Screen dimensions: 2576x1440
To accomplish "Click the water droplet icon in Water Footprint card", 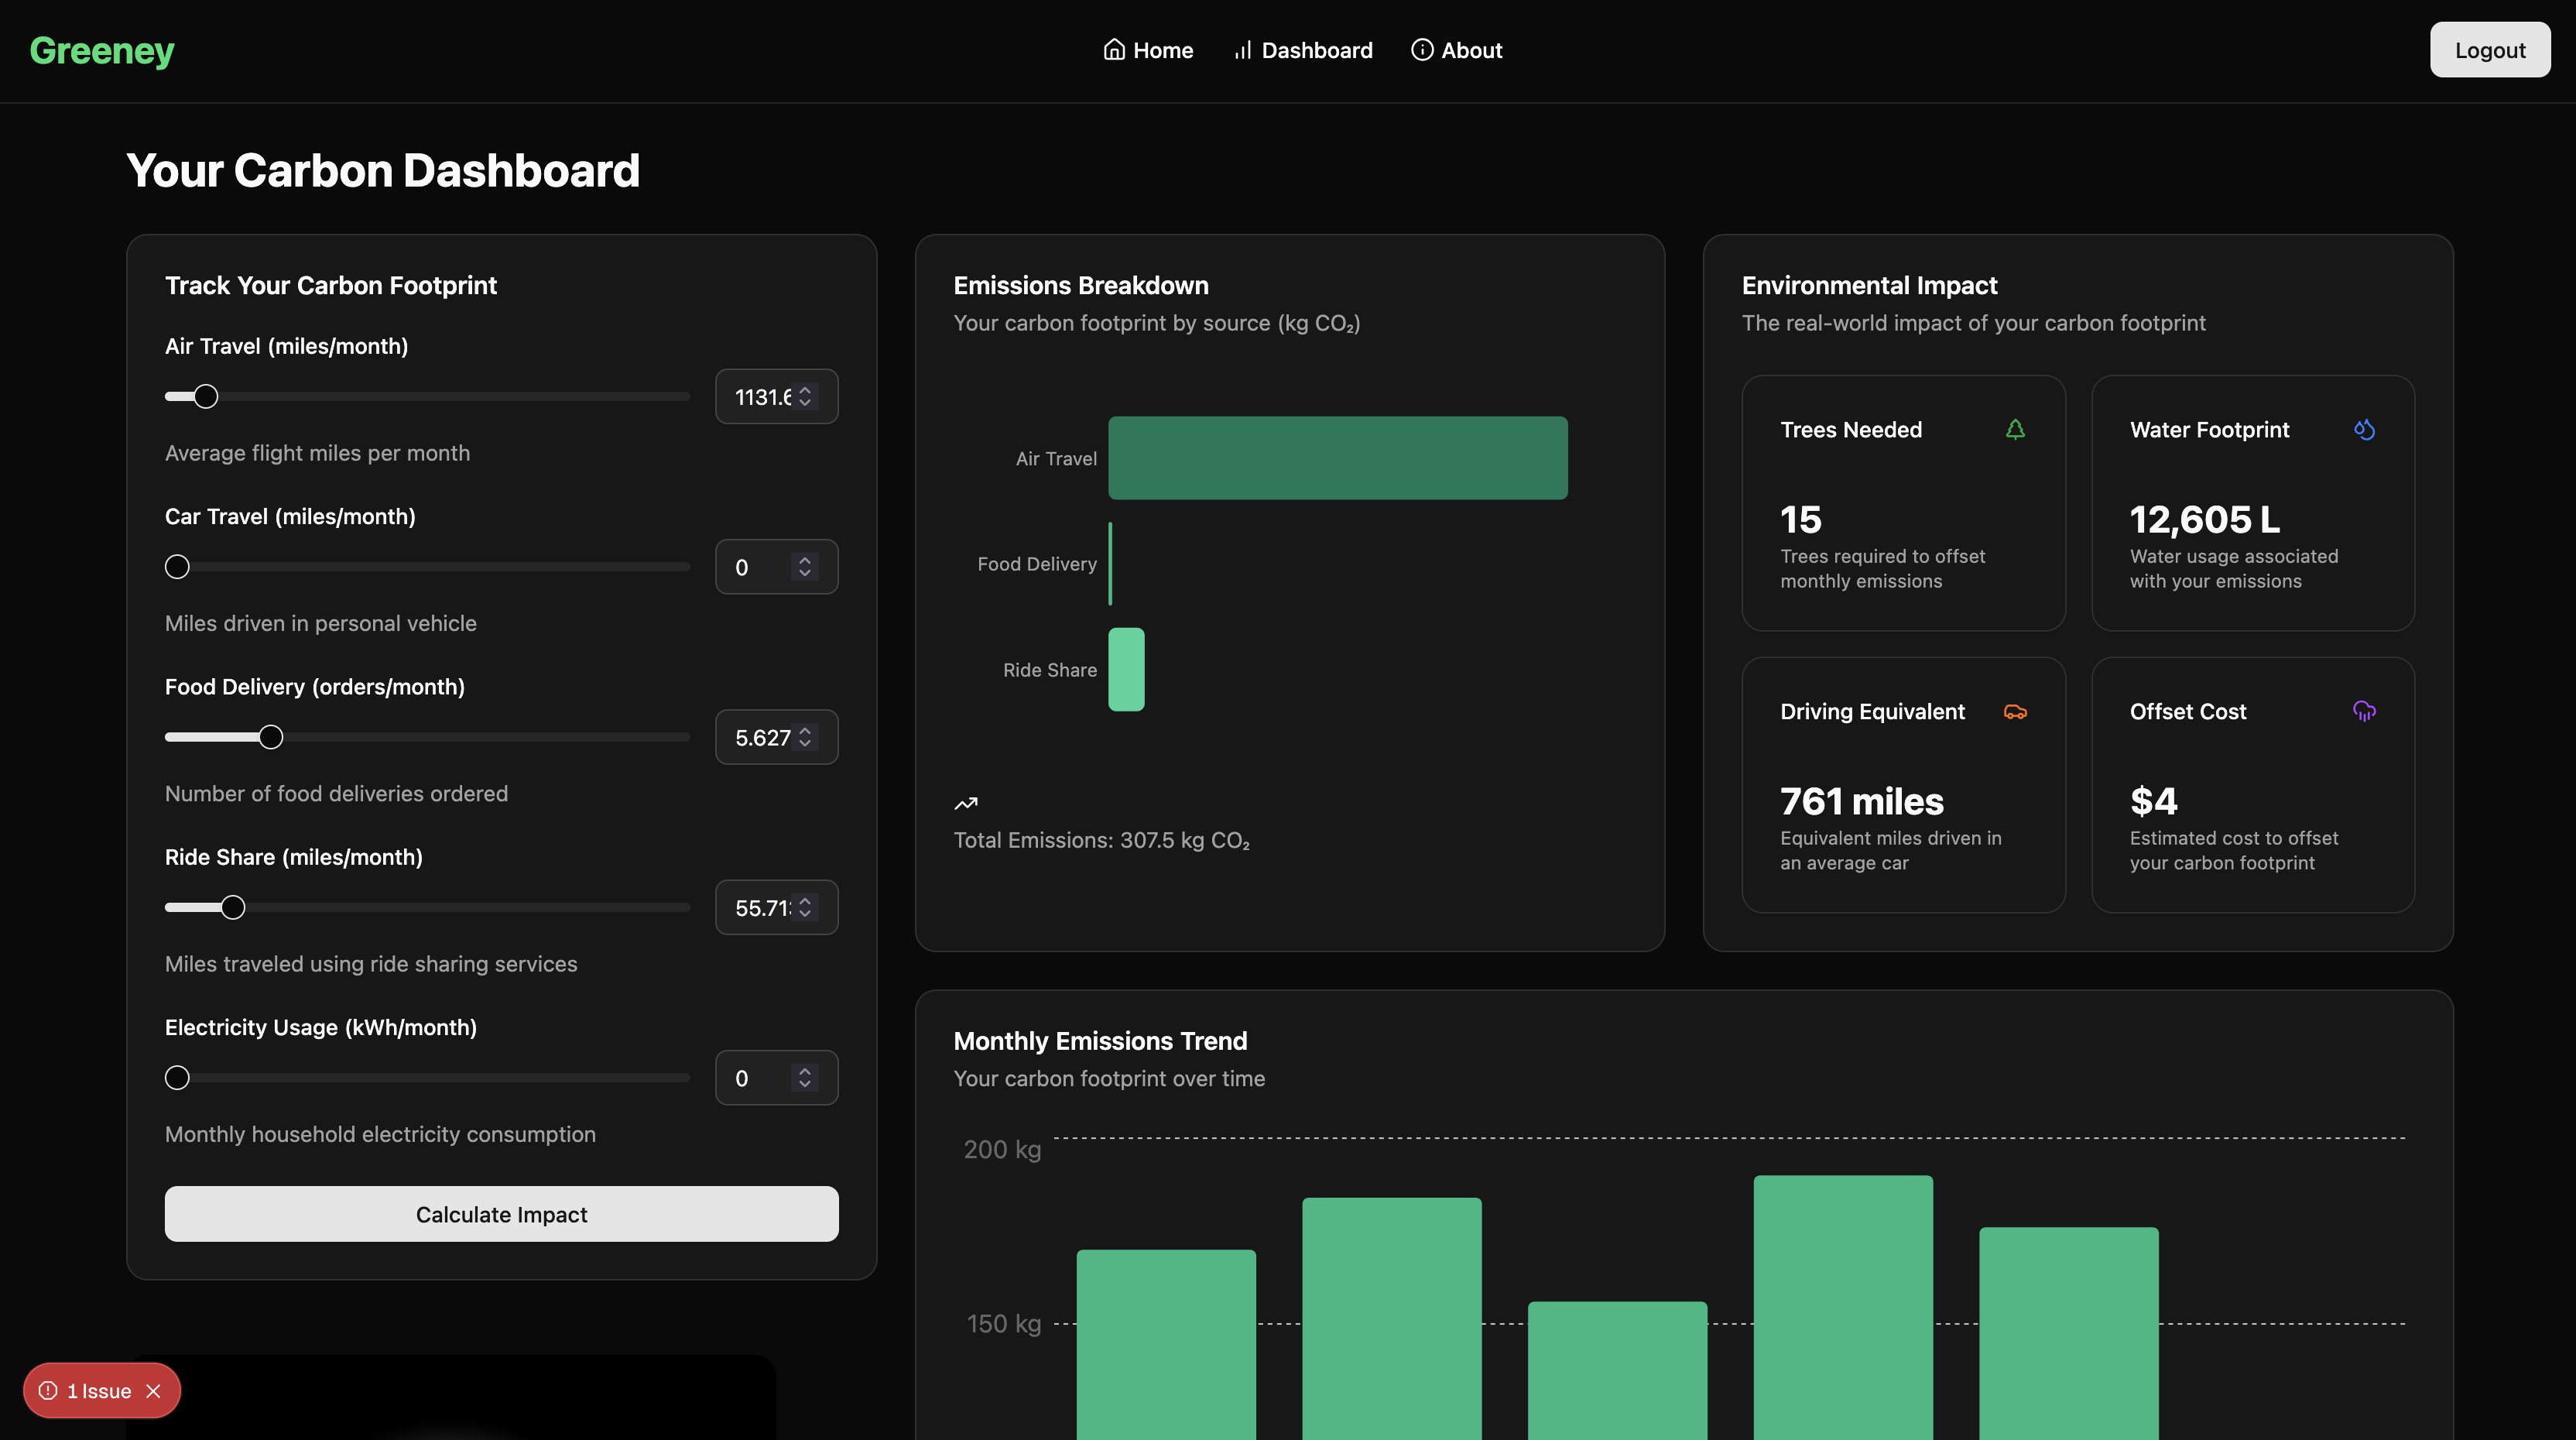I will click(x=2364, y=429).
